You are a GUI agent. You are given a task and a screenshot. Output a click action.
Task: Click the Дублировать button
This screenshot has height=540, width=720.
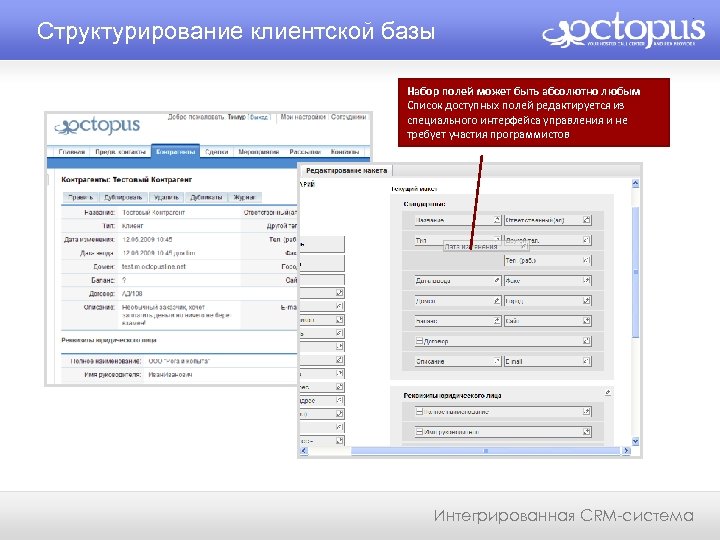(123, 197)
